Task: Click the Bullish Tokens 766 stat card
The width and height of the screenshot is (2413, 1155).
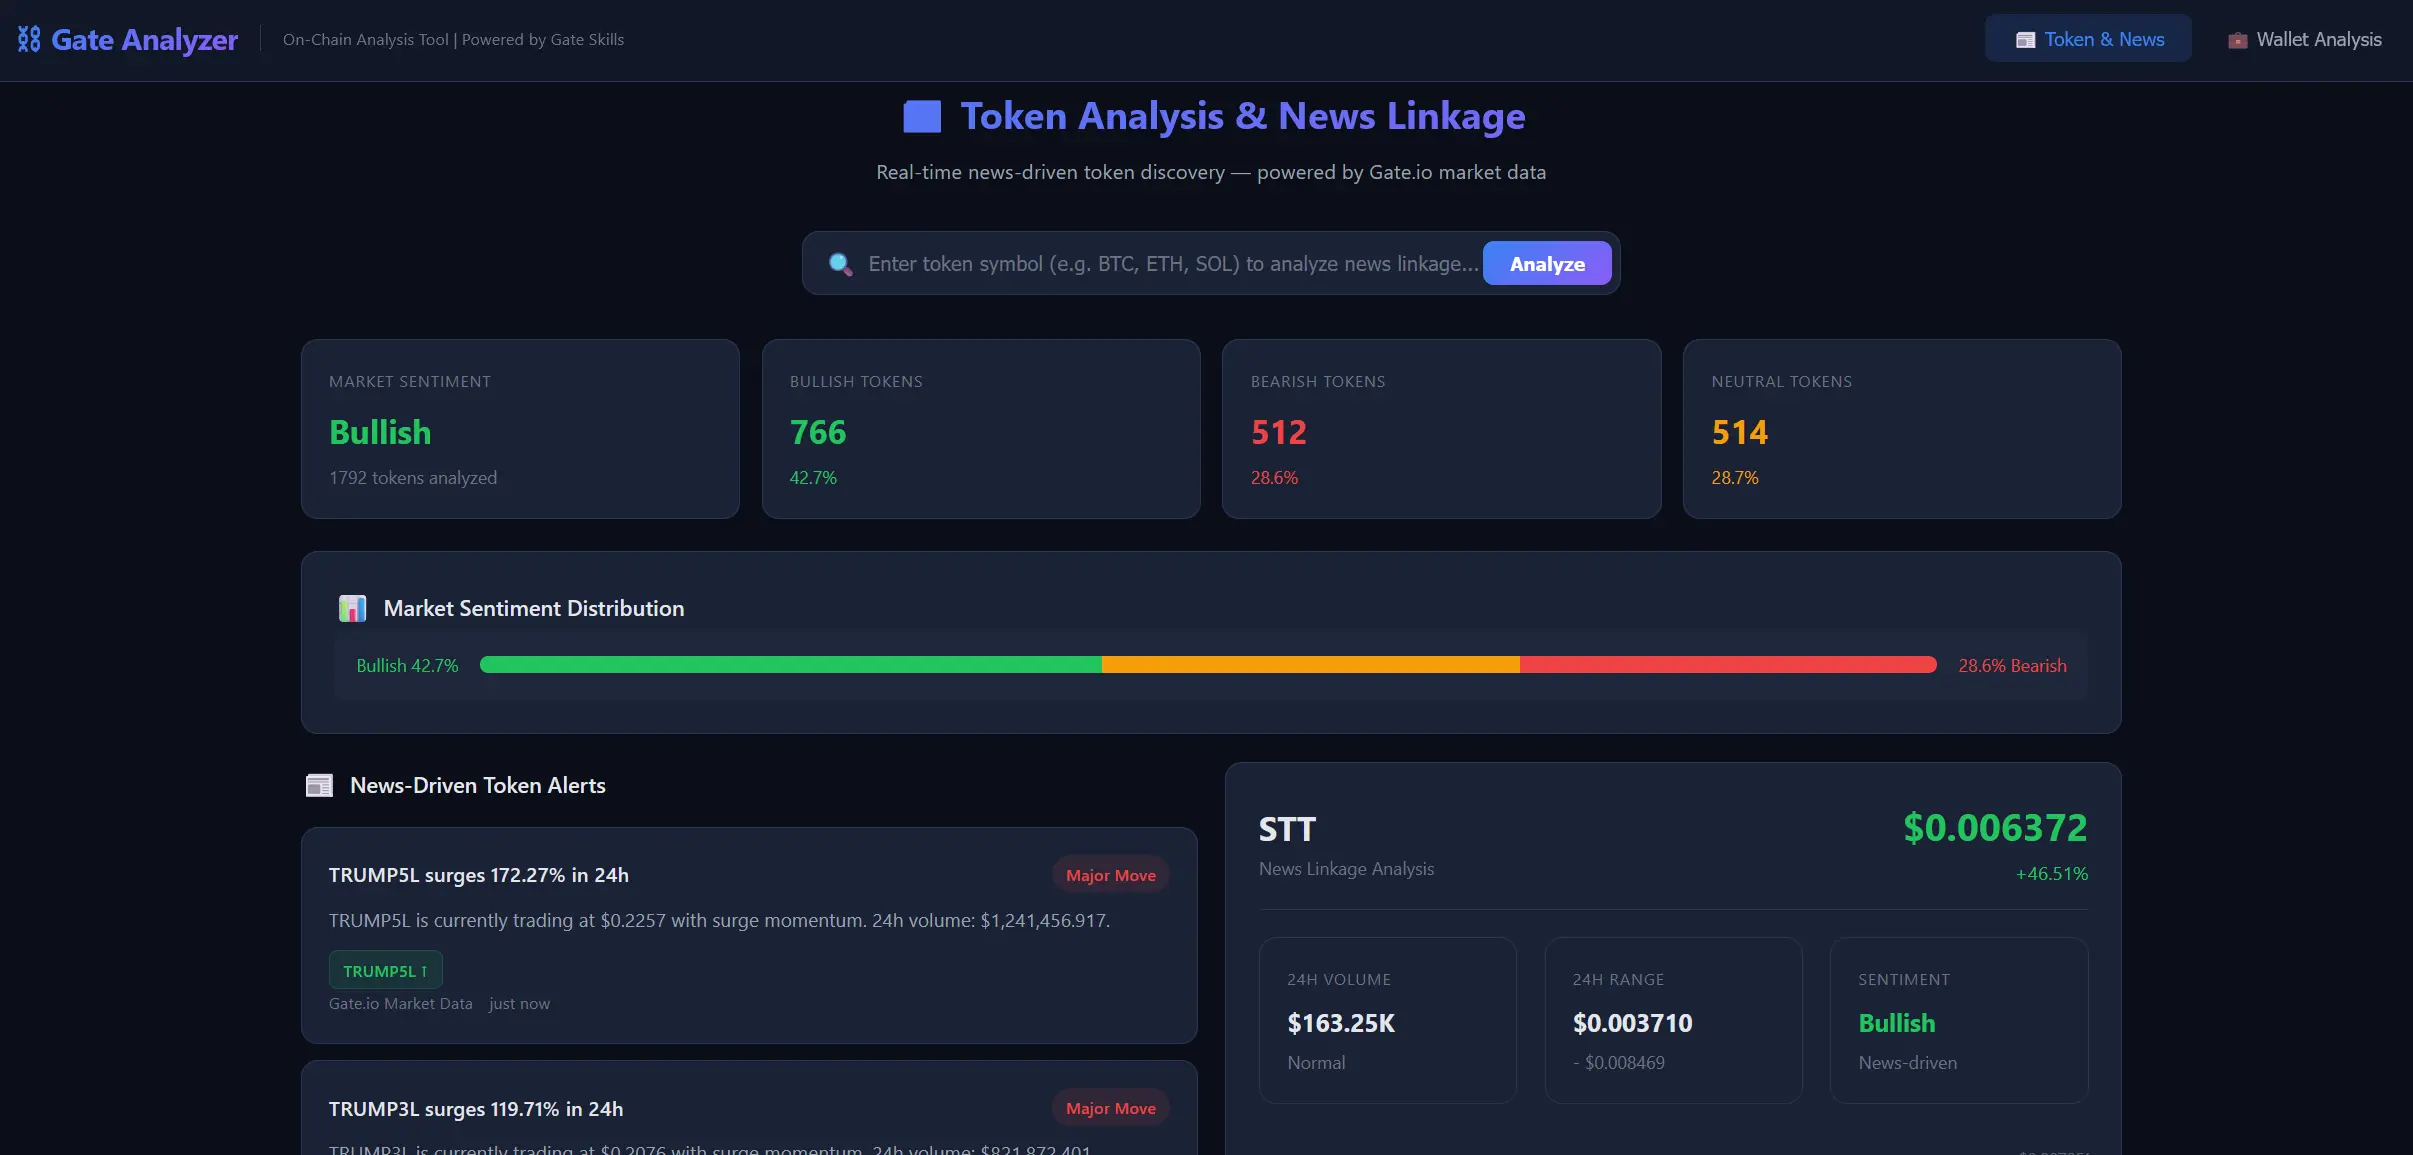Action: coord(980,428)
